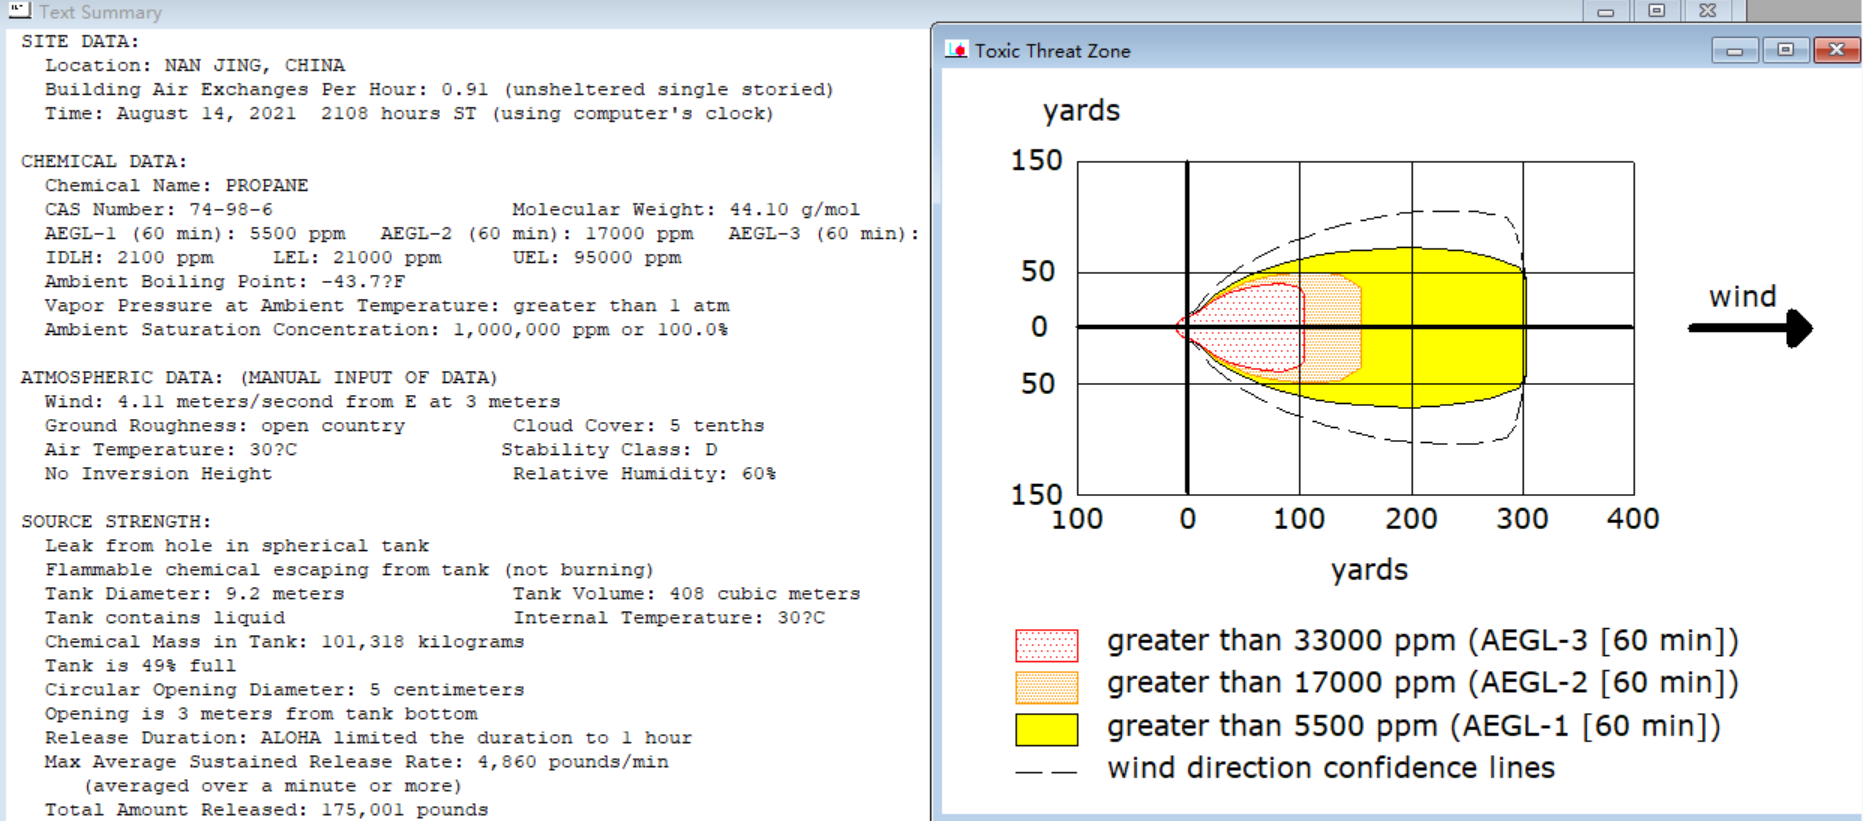Minimize the Toxic Threat Zone window
1863x821 pixels.
tap(1735, 50)
